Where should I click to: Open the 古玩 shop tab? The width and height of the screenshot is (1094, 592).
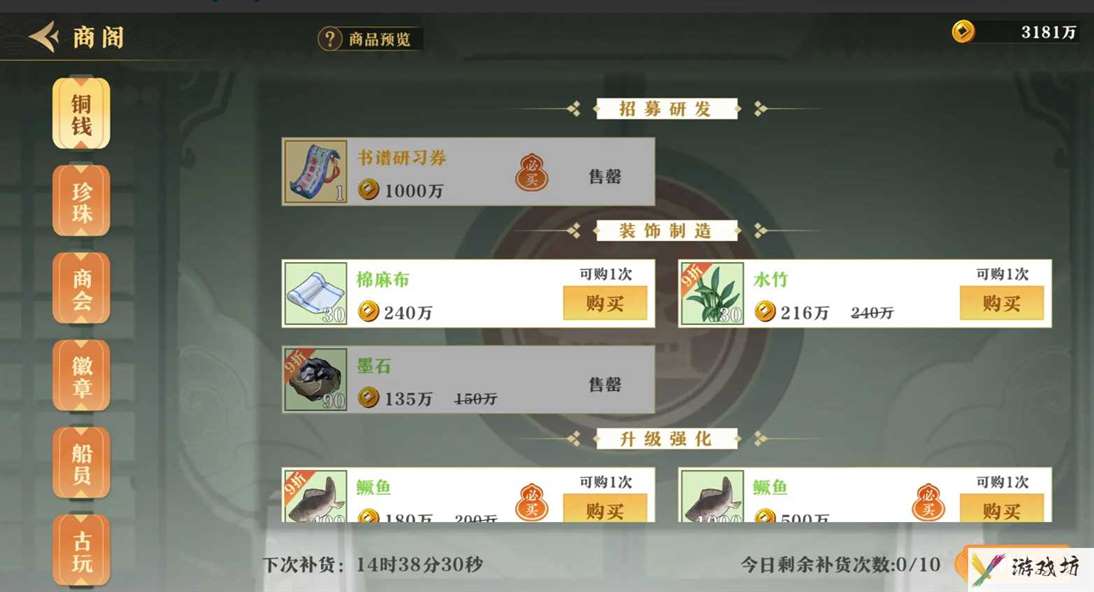click(x=81, y=550)
